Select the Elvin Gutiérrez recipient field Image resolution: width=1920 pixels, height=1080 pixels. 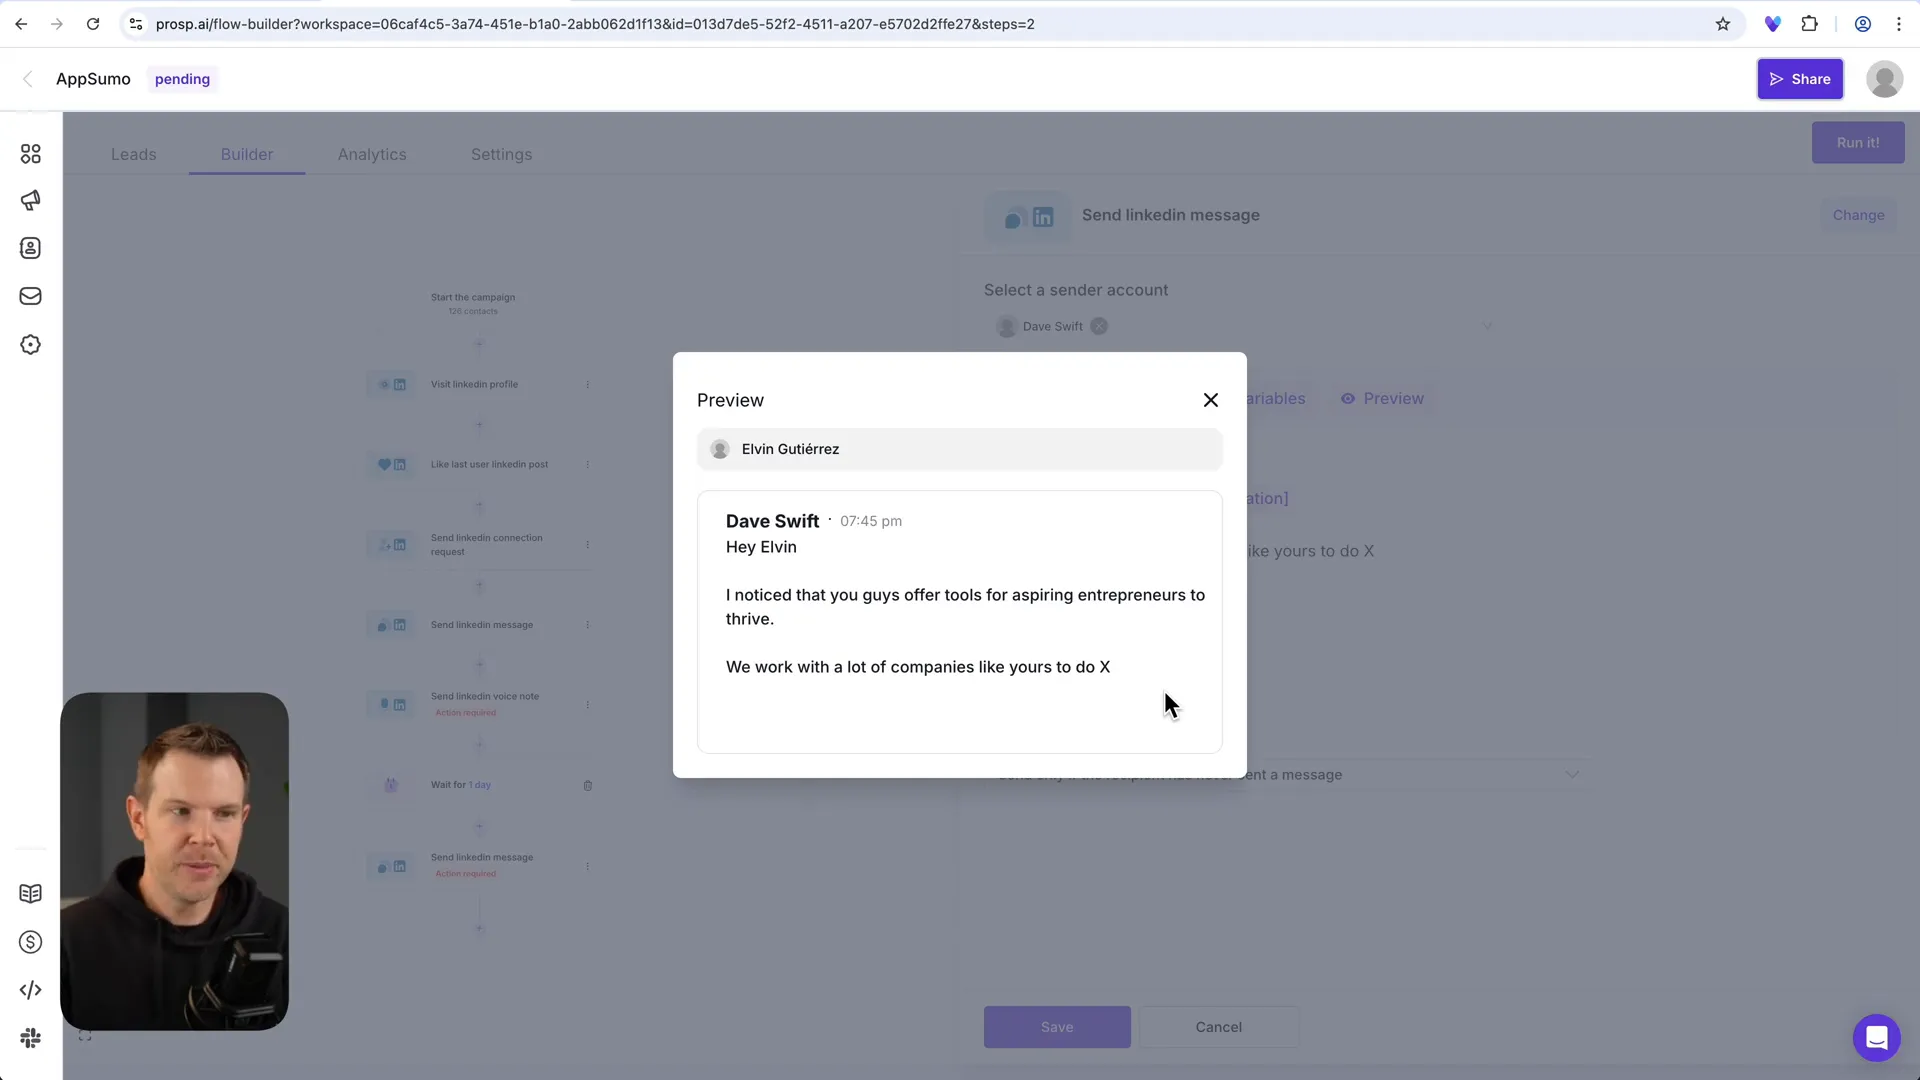tap(959, 449)
